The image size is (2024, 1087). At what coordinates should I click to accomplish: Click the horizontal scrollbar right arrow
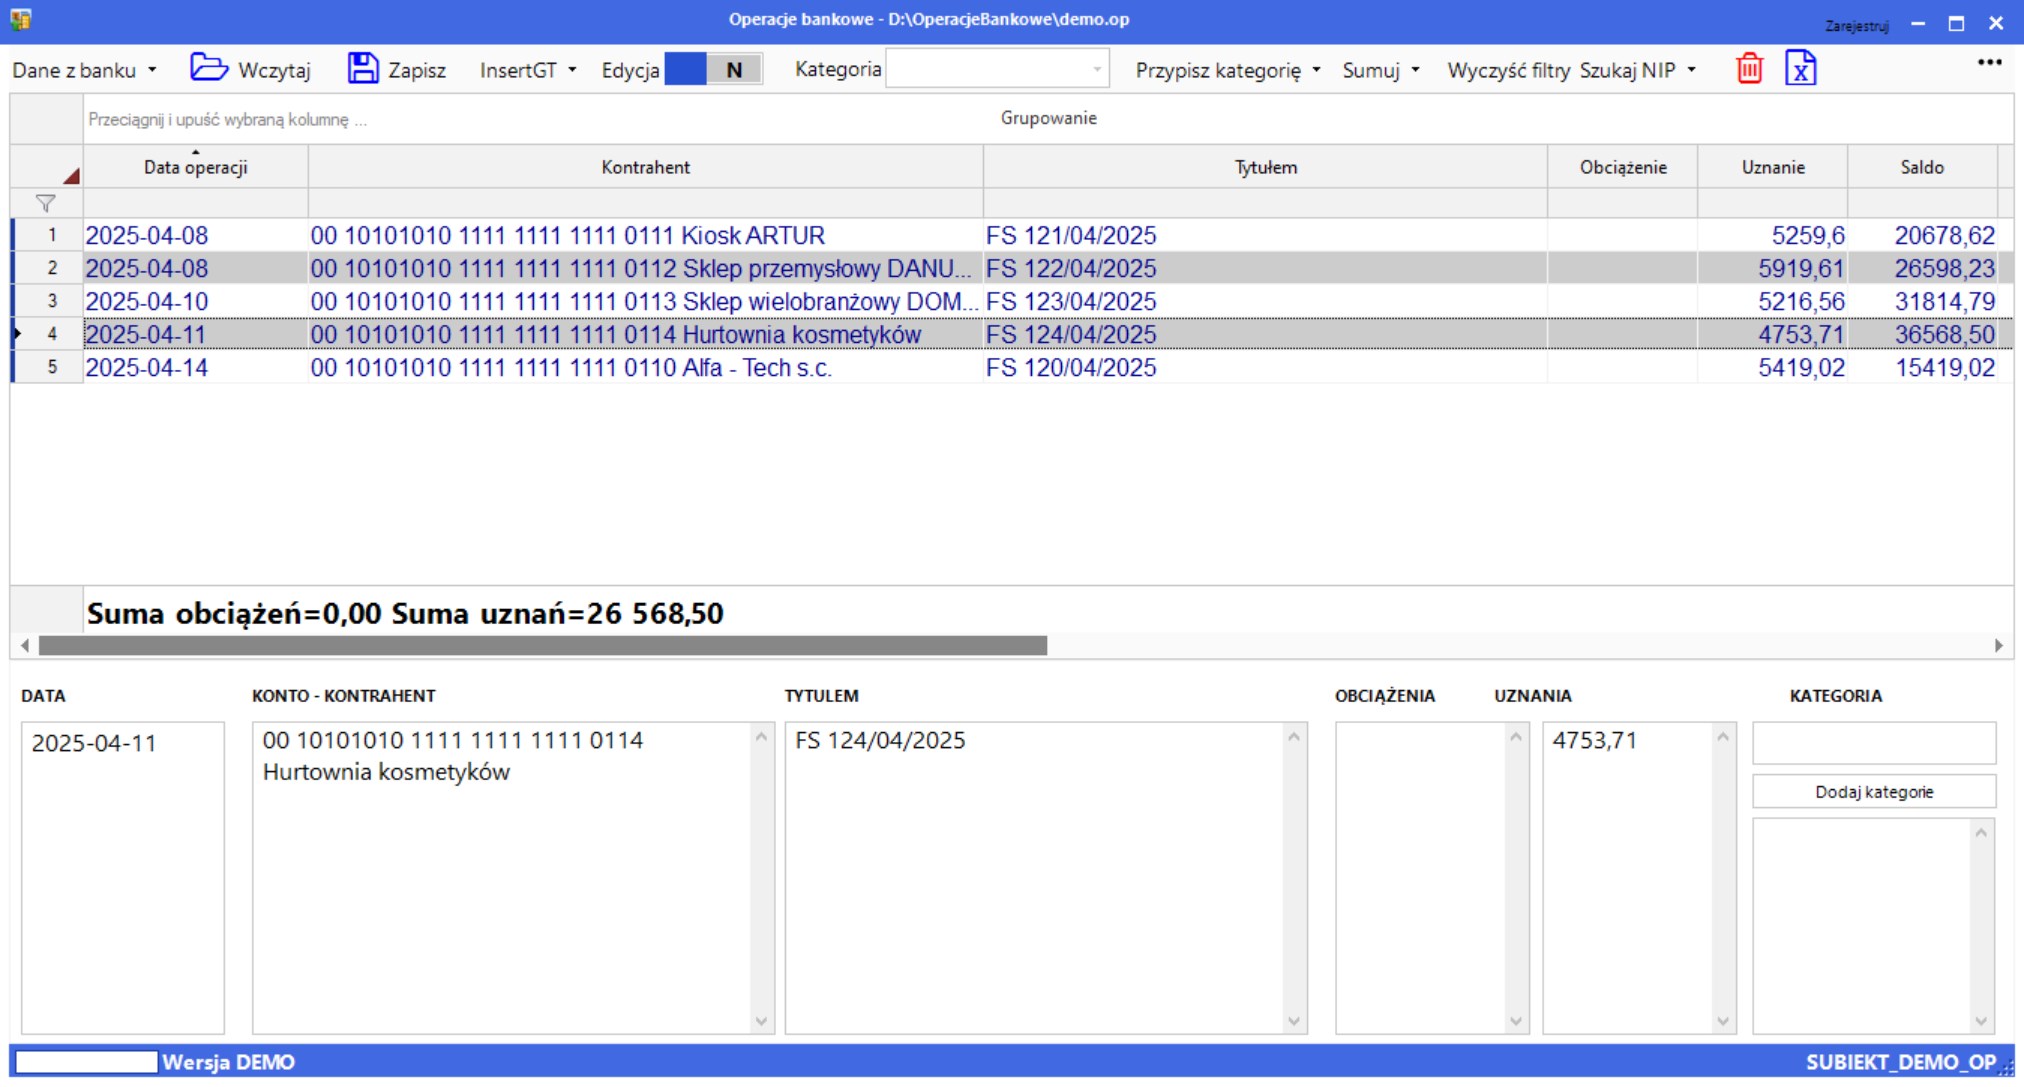1998,645
